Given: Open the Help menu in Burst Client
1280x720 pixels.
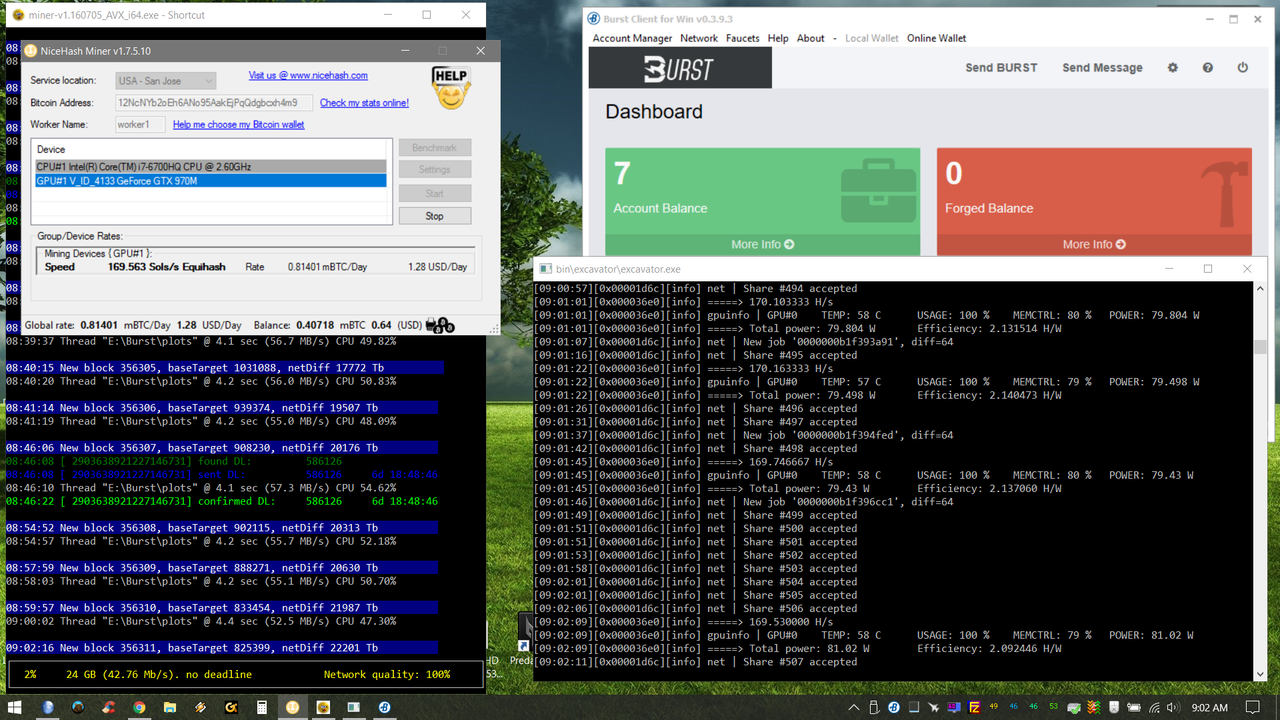Looking at the screenshot, I should click(778, 38).
